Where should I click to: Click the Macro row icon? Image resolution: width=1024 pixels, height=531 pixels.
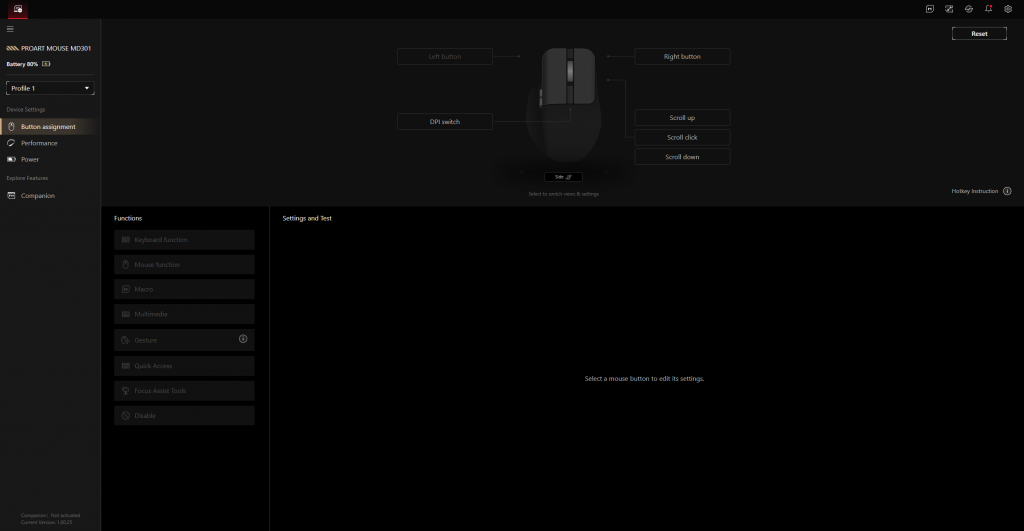(125, 289)
